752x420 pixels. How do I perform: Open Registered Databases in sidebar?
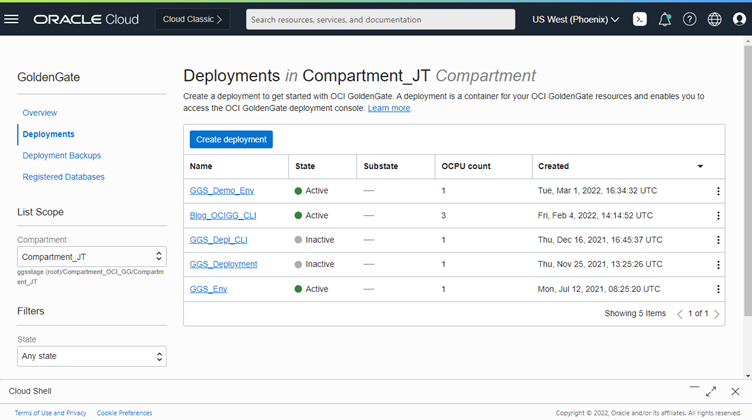tap(64, 177)
